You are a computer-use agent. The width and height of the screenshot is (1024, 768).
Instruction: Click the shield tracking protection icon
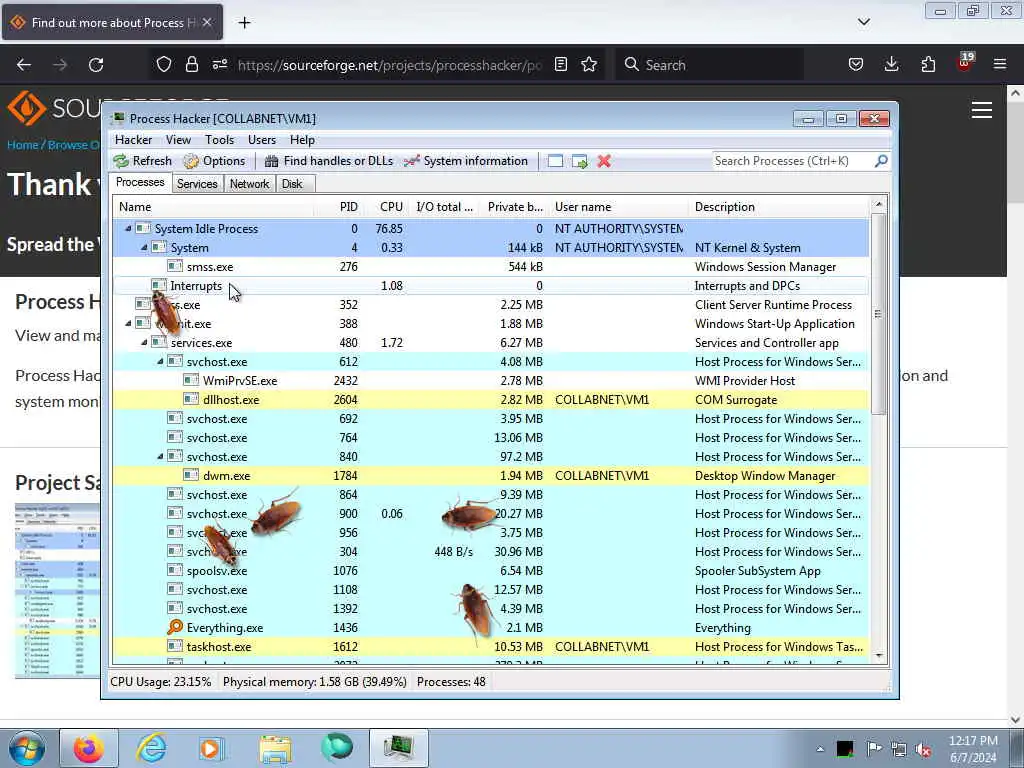click(x=164, y=65)
